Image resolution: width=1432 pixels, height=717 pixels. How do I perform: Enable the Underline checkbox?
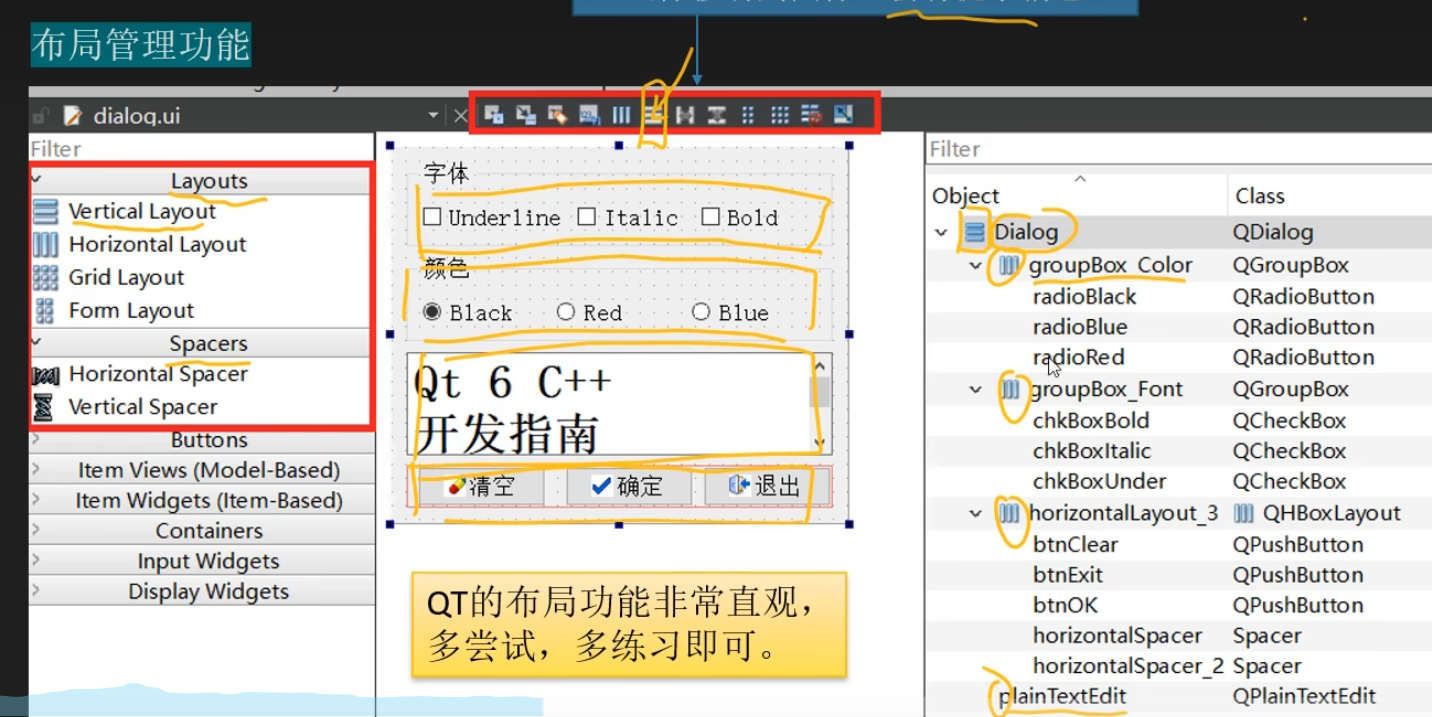point(432,217)
